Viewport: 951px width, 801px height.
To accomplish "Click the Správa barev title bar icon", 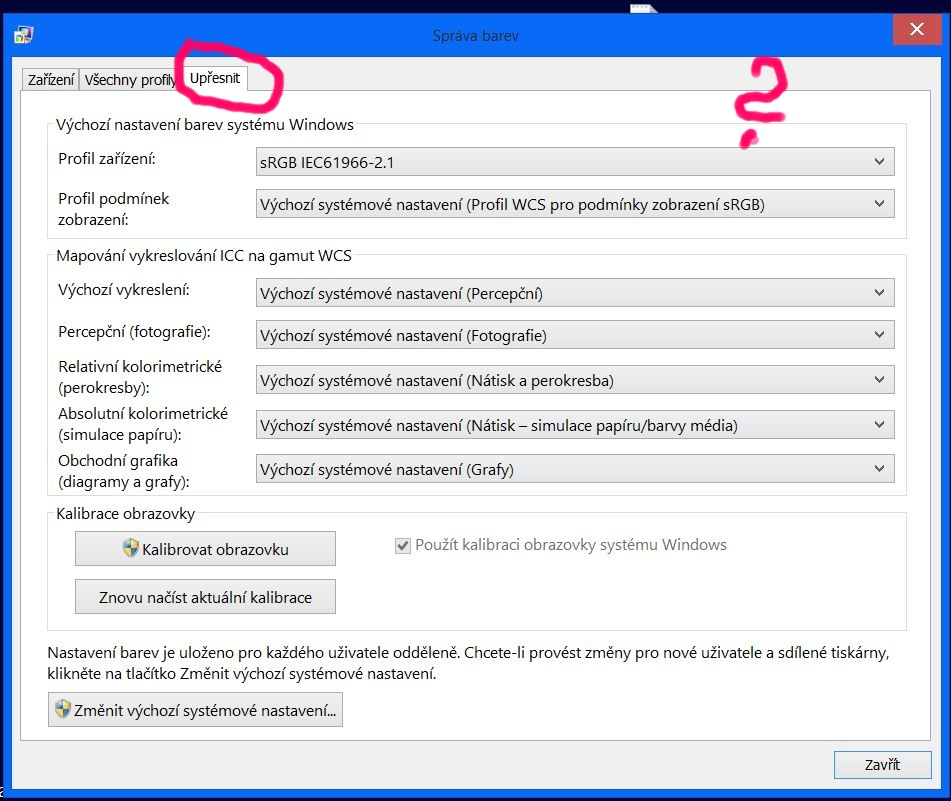I will point(23,36).
